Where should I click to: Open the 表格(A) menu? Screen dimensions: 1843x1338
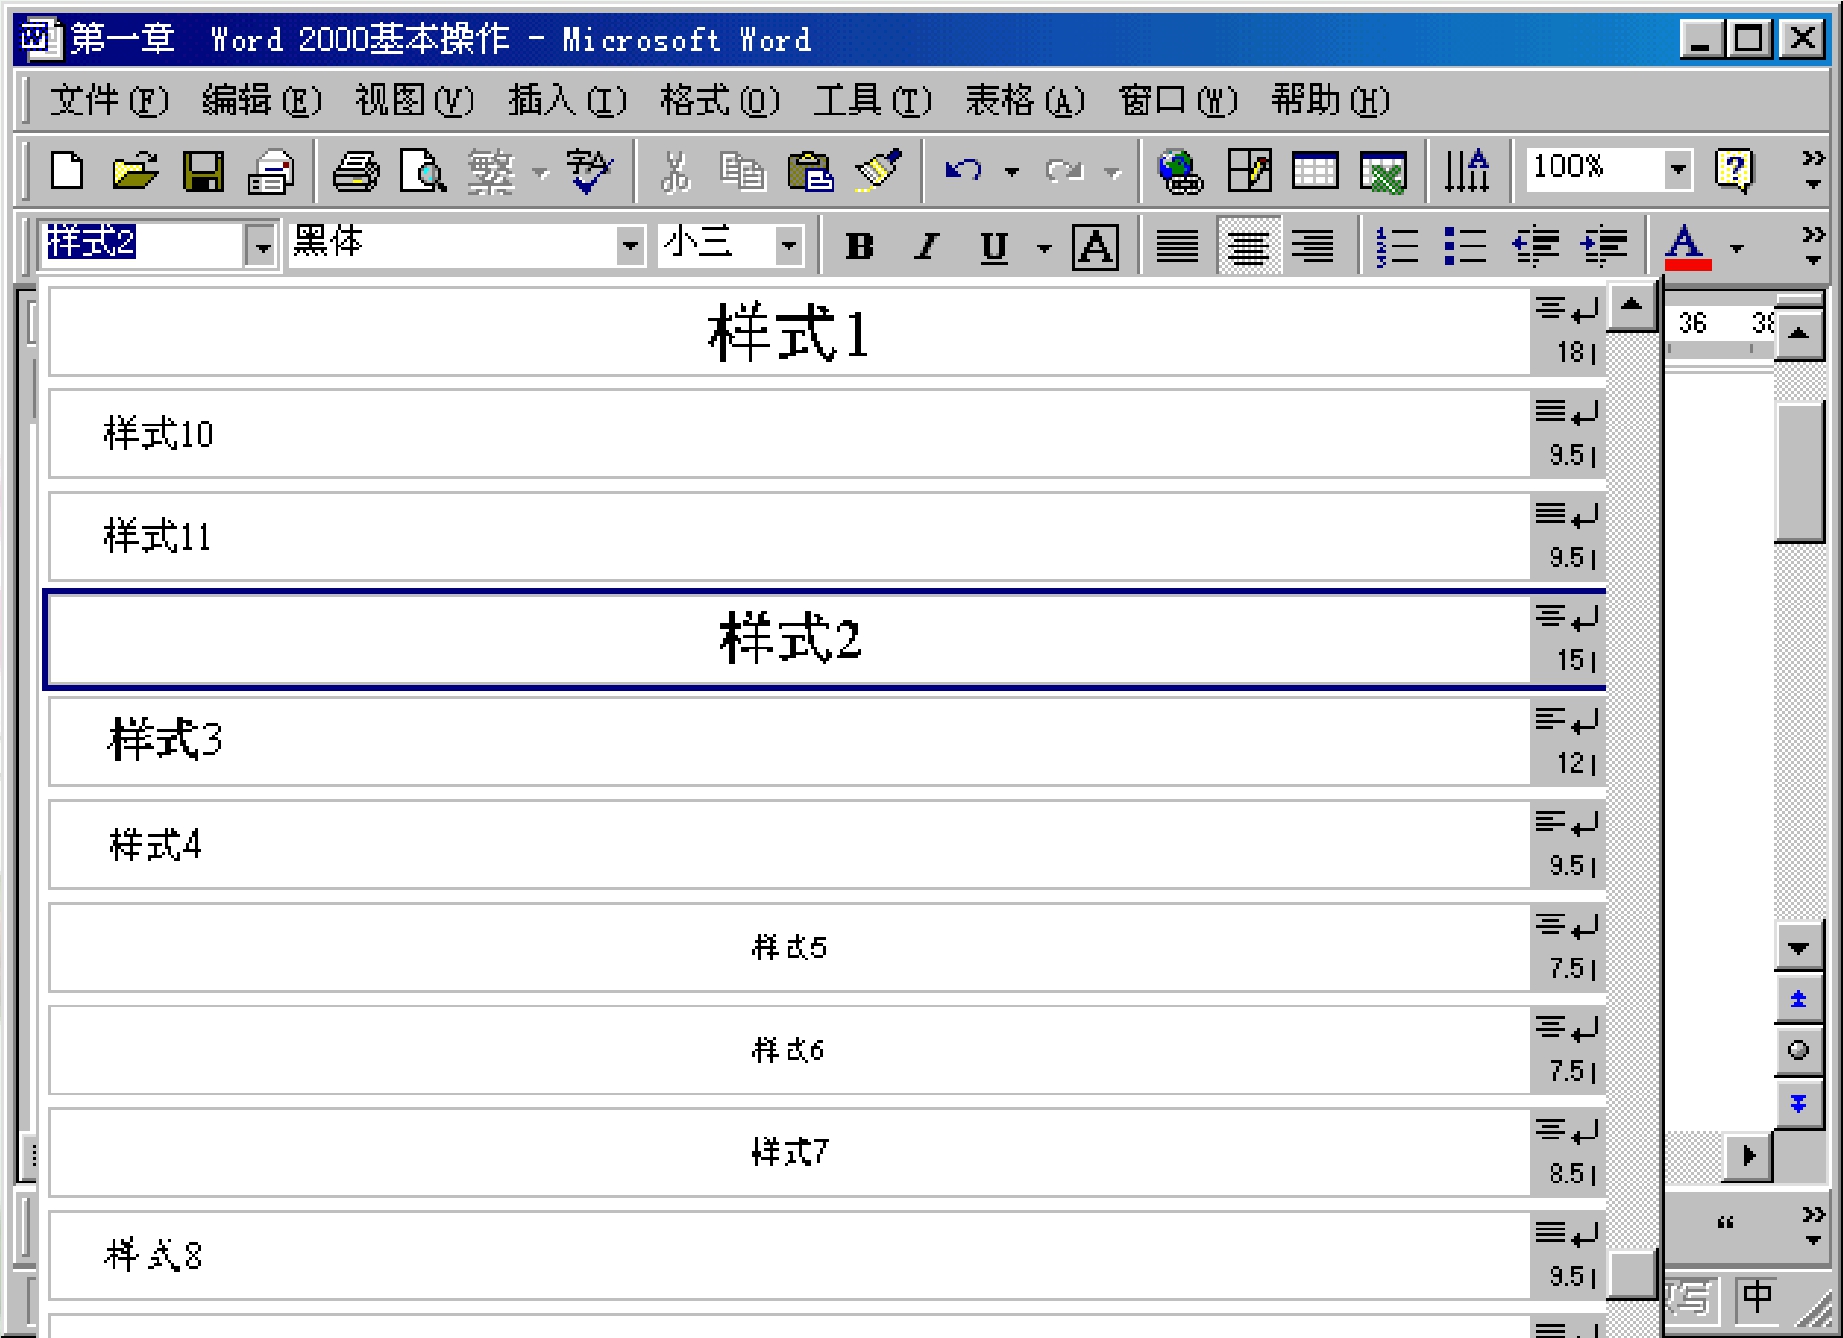(x=1025, y=100)
